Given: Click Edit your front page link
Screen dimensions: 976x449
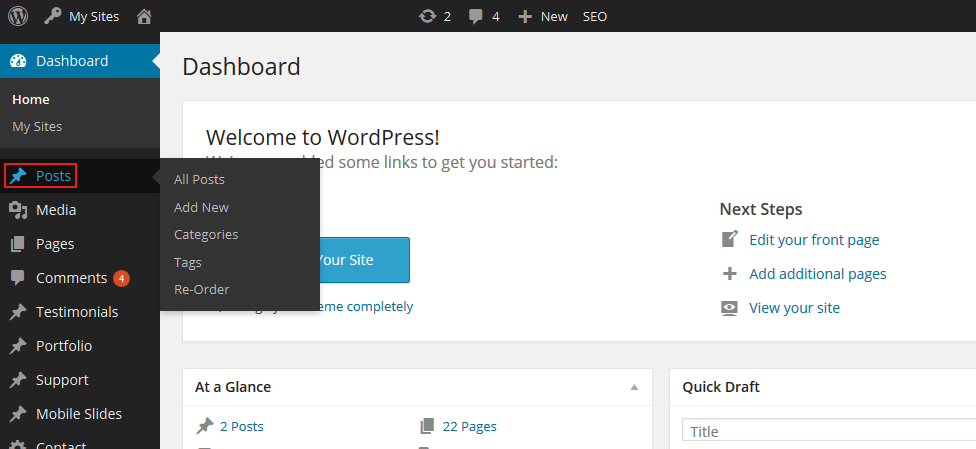Looking at the screenshot, I should (x=814, y=240).
